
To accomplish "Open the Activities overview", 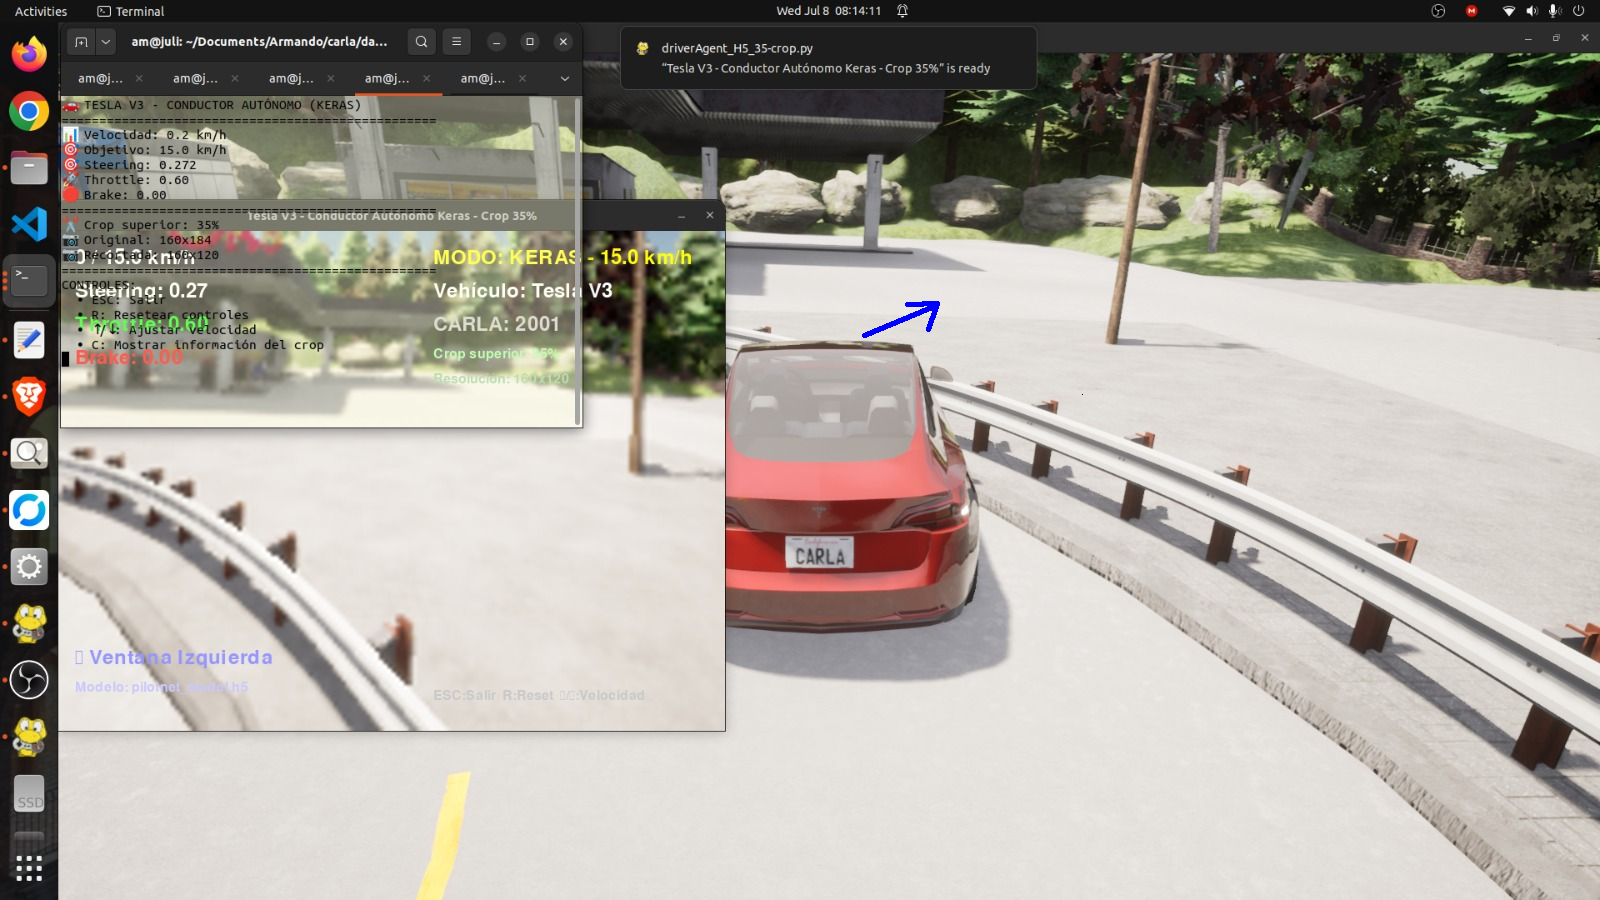I will [41, 11].
